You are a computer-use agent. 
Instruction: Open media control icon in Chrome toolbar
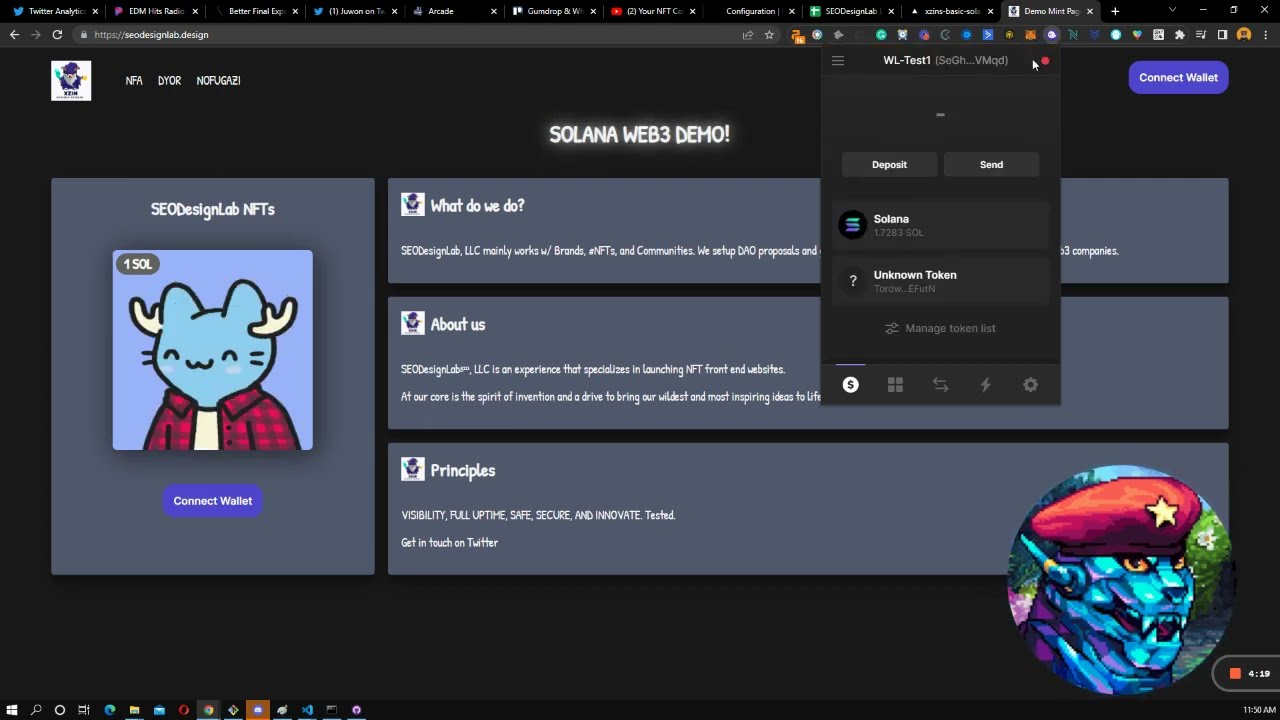1201,35
